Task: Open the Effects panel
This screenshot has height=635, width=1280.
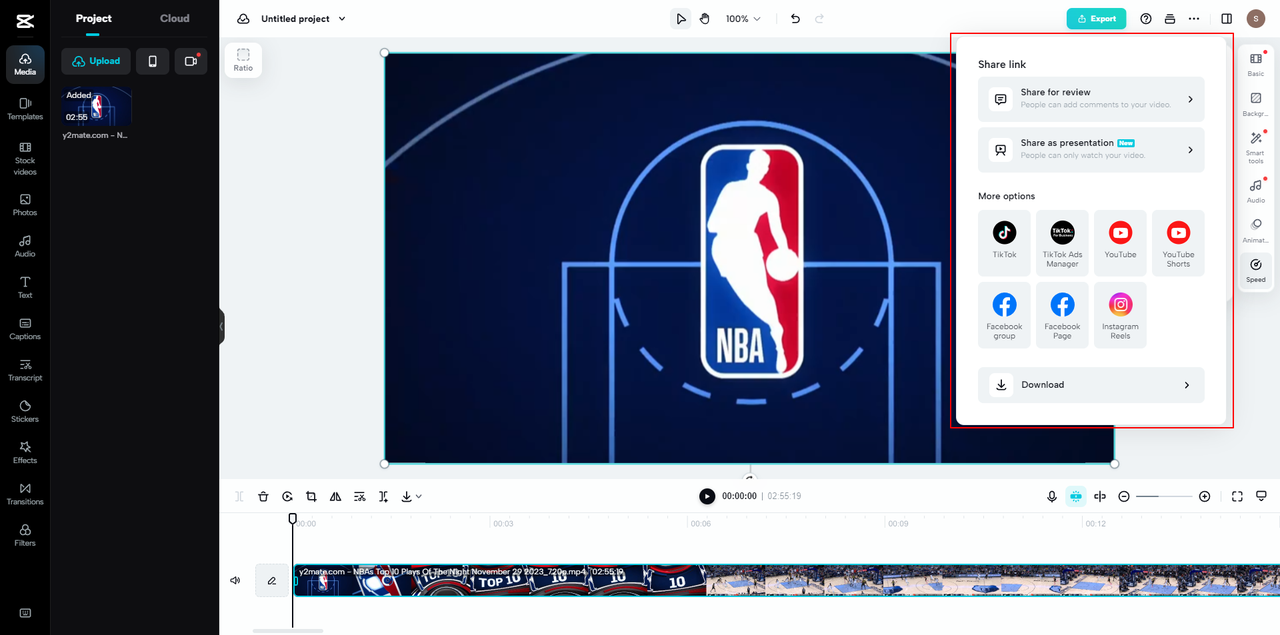Action: pyautogui.click(x=25, y=452)
